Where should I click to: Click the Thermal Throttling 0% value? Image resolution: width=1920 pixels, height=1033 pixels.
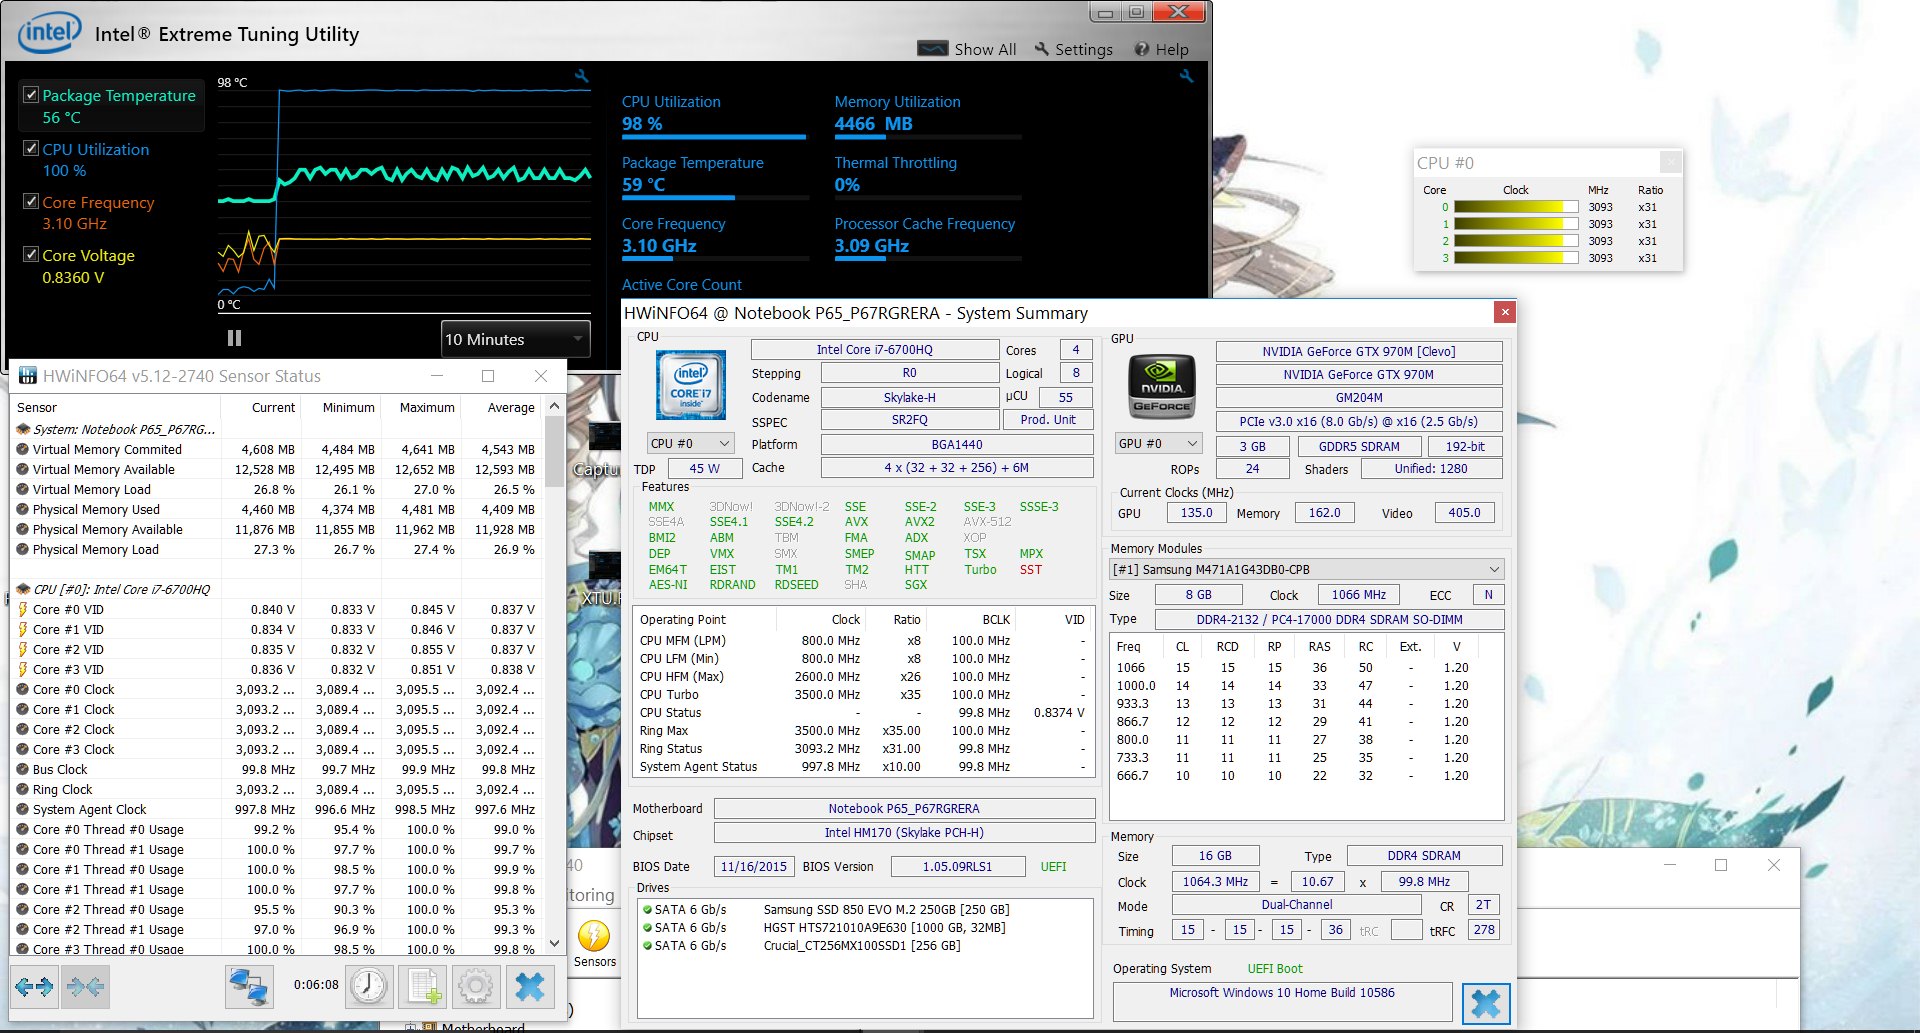pos(847,185)
